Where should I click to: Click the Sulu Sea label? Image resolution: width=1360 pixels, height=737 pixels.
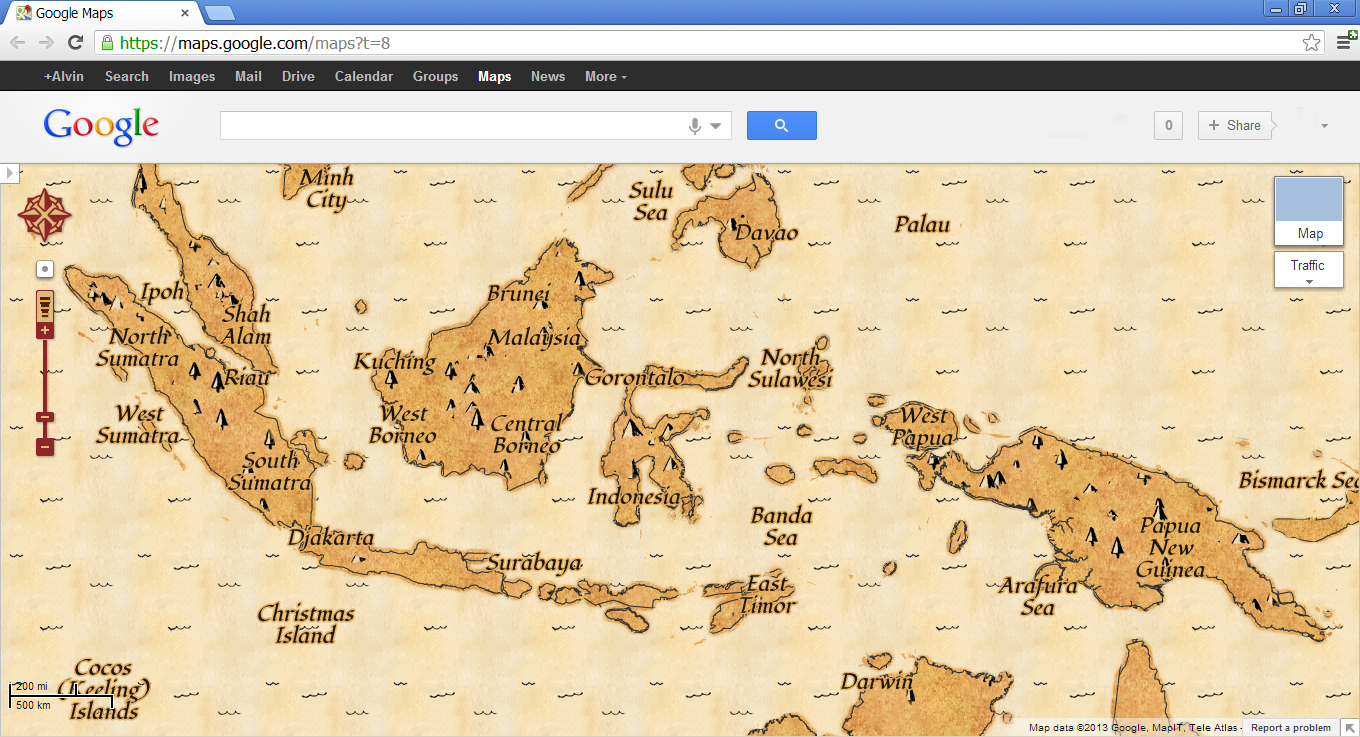(x=652, y=201)
